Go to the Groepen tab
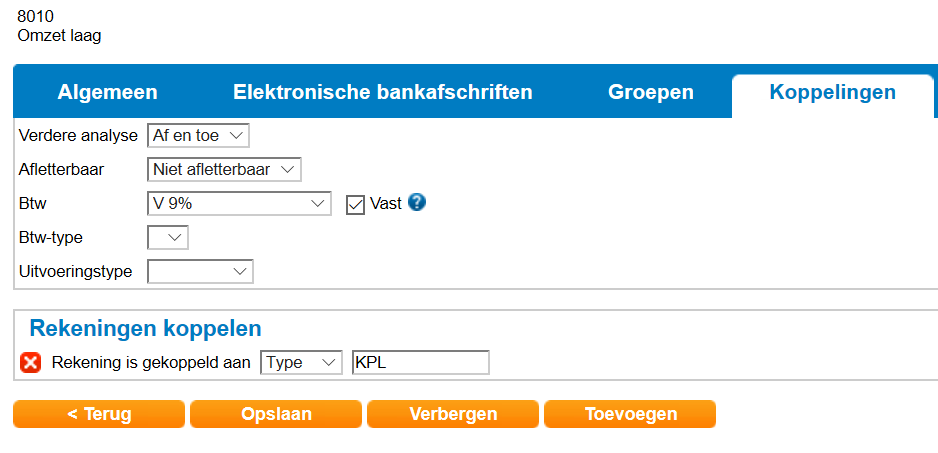938x453 pixels. coord(651,93)
